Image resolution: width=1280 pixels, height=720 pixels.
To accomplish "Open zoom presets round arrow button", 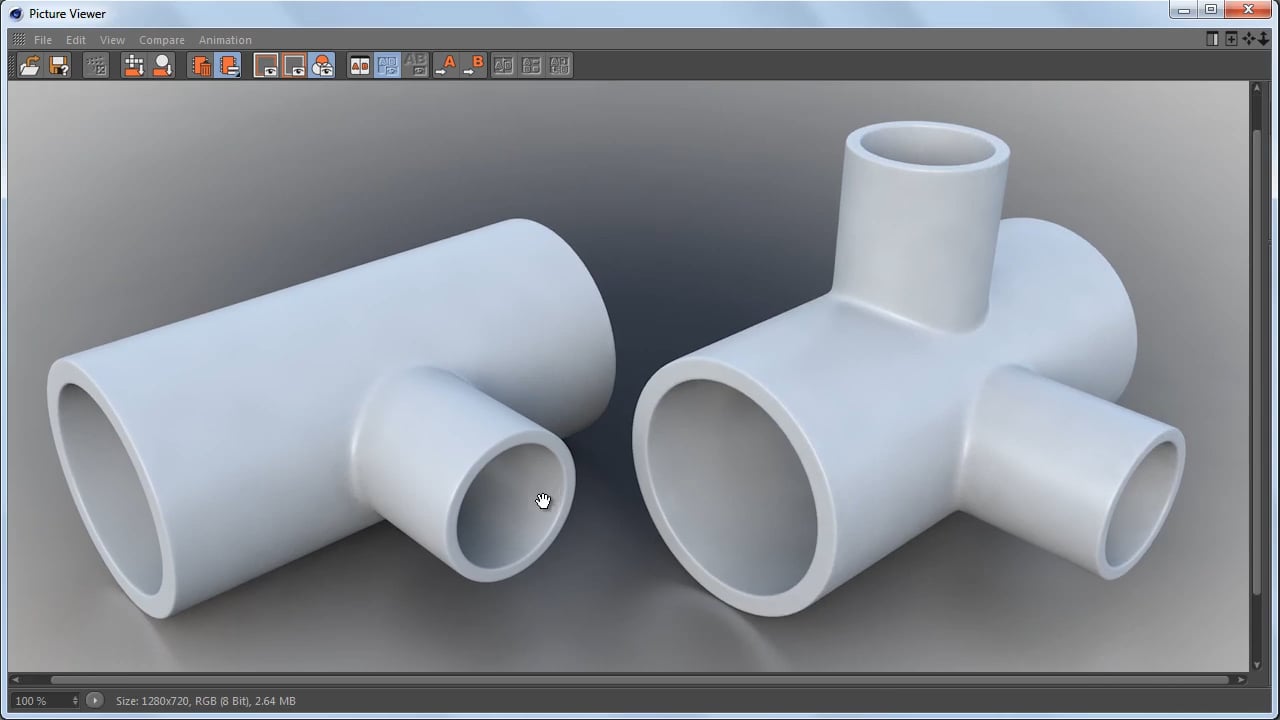I will pyautogui.click(x=95, y=701).
